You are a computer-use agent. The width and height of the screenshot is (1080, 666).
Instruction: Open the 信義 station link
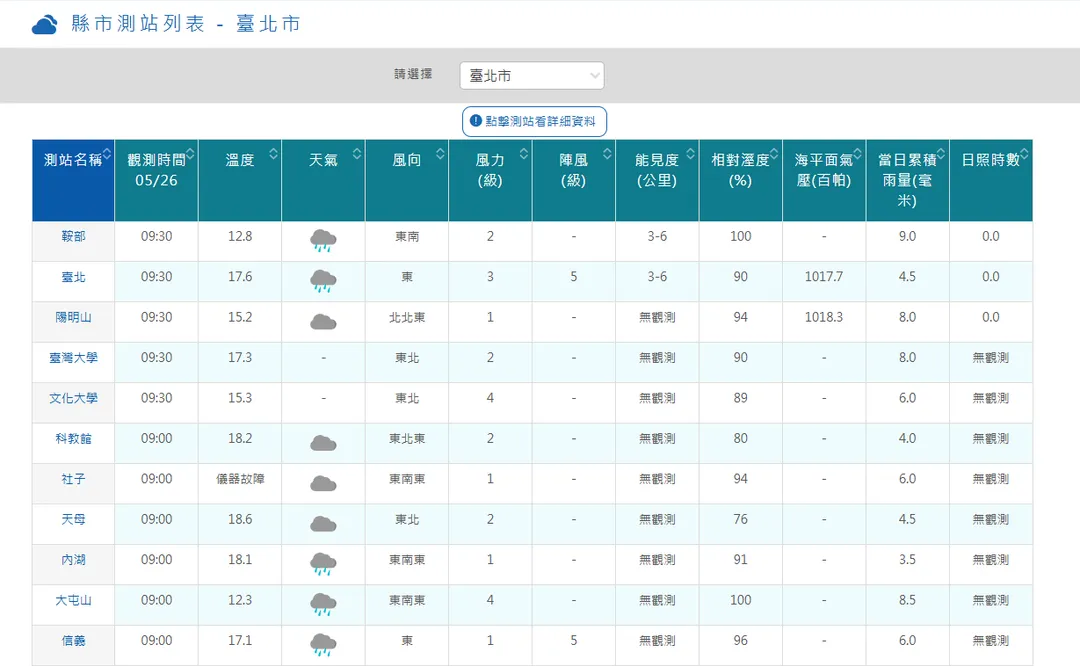pos(73,641)
